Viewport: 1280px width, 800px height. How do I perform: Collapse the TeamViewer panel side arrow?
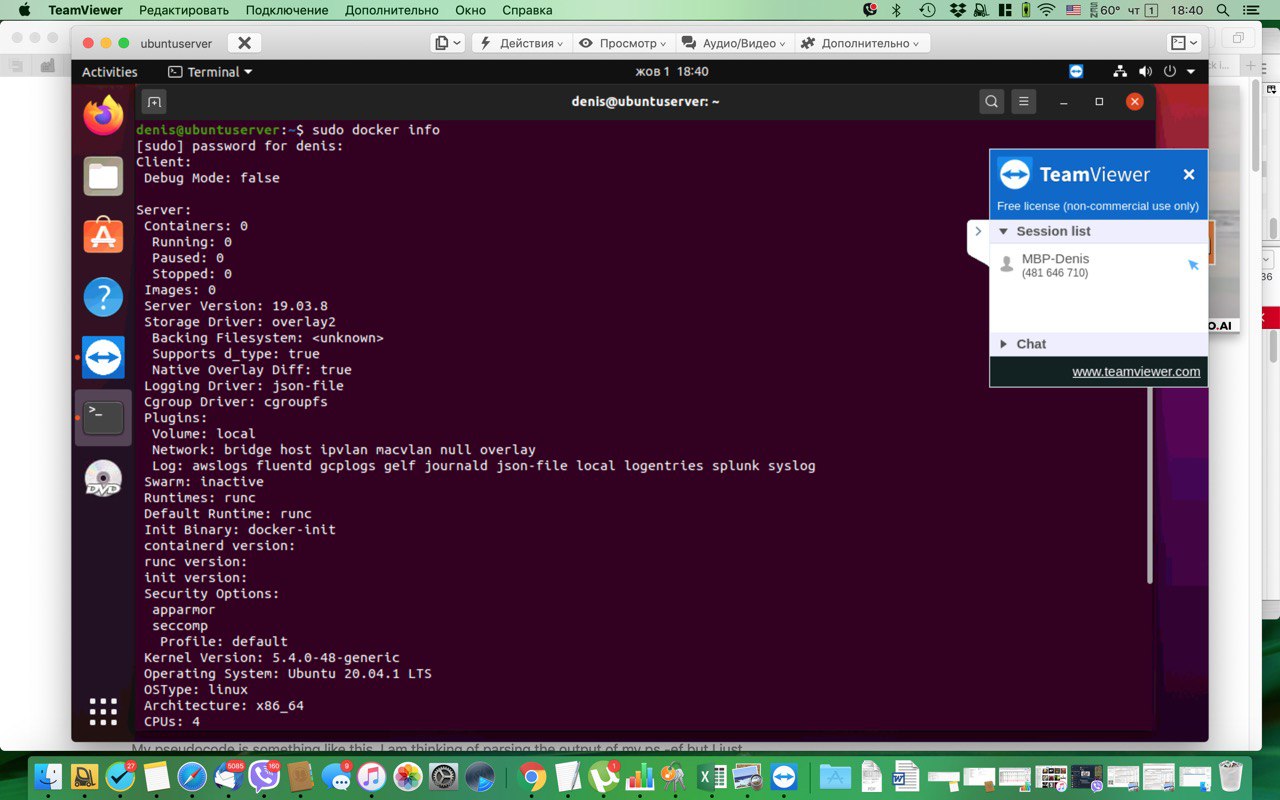point(978,231)
